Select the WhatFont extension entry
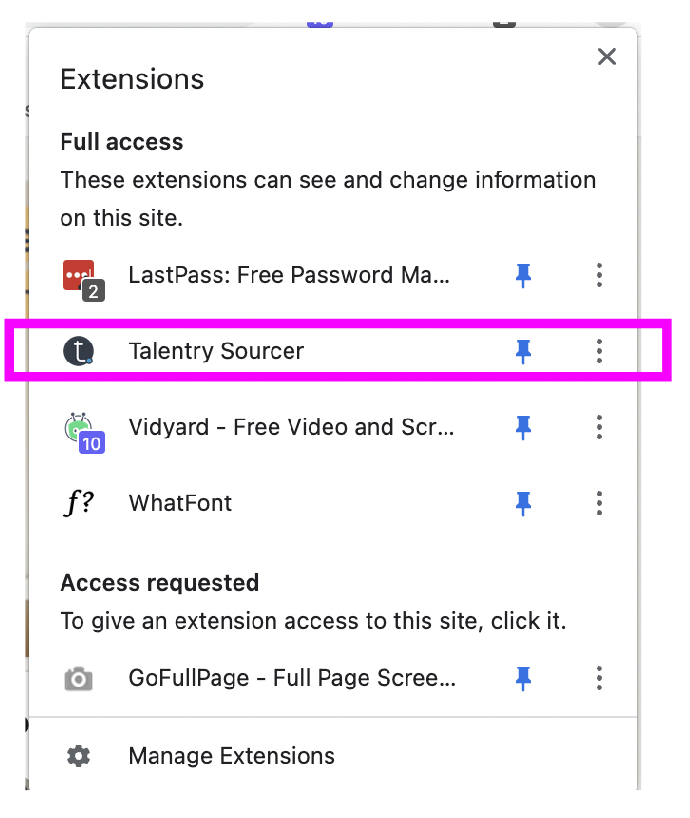The width and height of the screenshot is (690, 818). point(181,503)
